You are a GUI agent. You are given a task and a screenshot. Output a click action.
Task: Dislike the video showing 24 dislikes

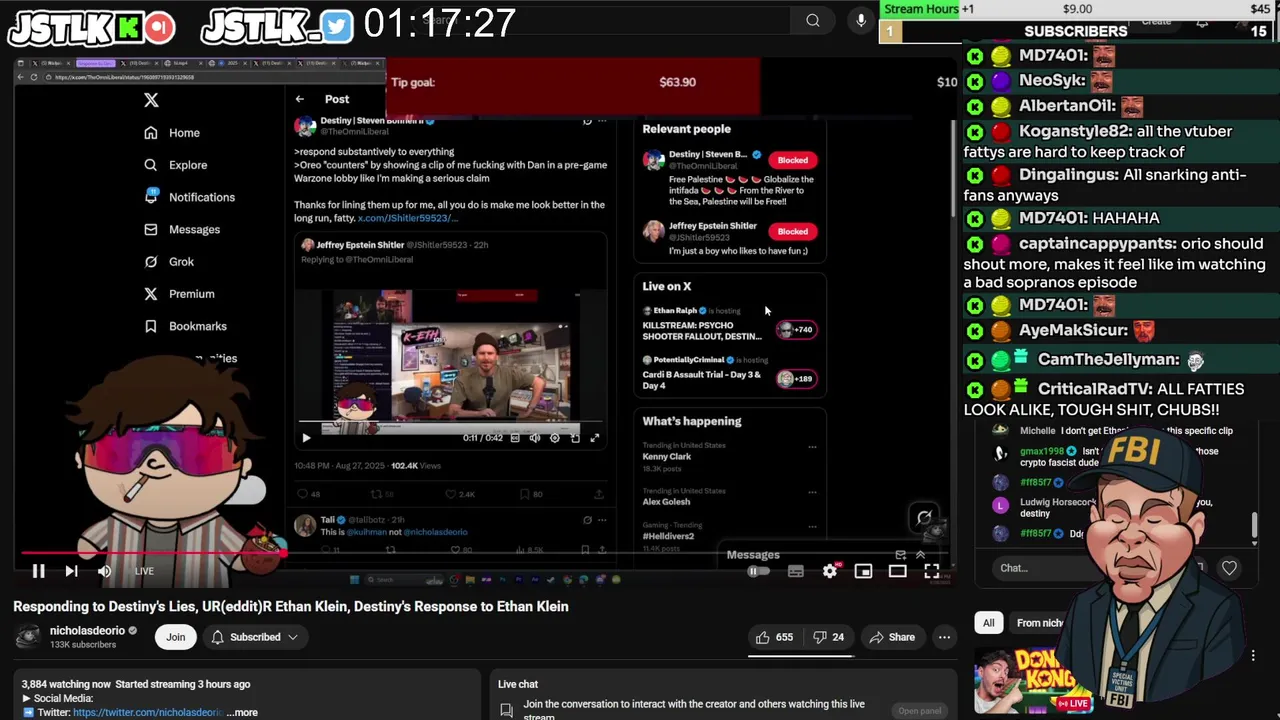(828, 637)
